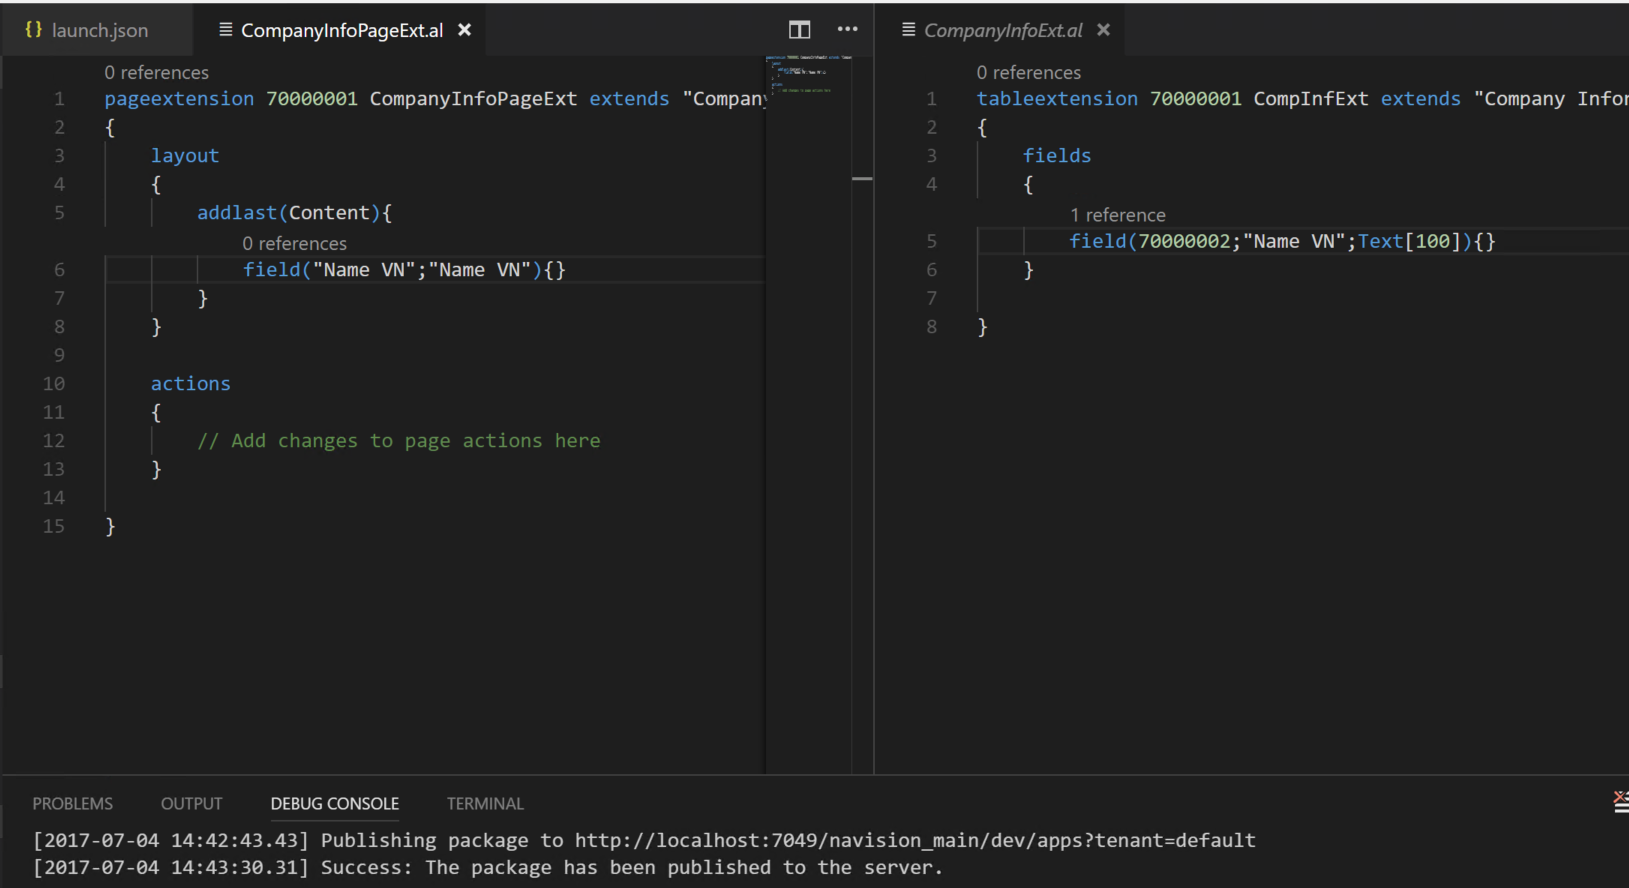
Task: Click the '1 reference' code lens
Action: [1118, 215]
